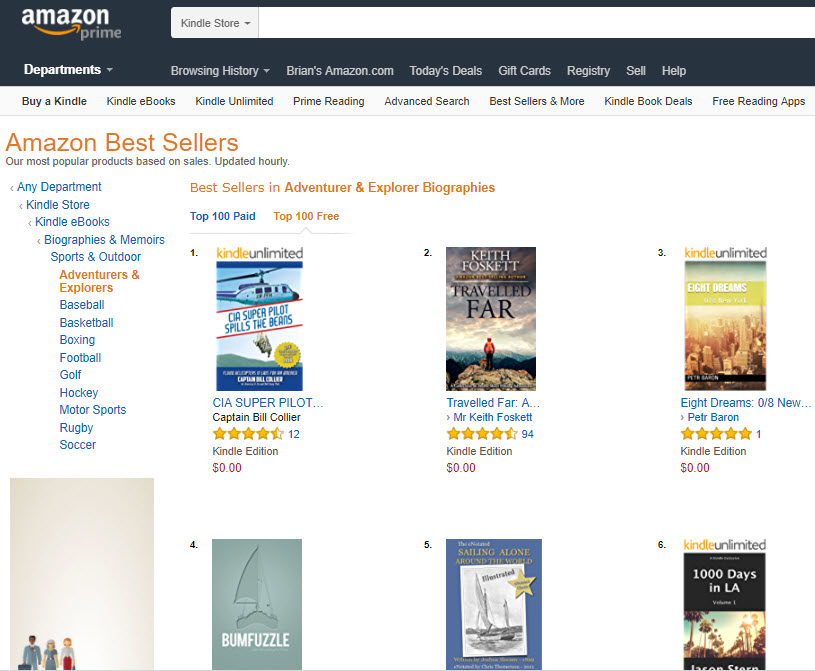Click Kindle Unlimited badge above Eight Dreams
The height and width of the screenshot is (671, 815).
pyautogui.click(x=726, y=253)
